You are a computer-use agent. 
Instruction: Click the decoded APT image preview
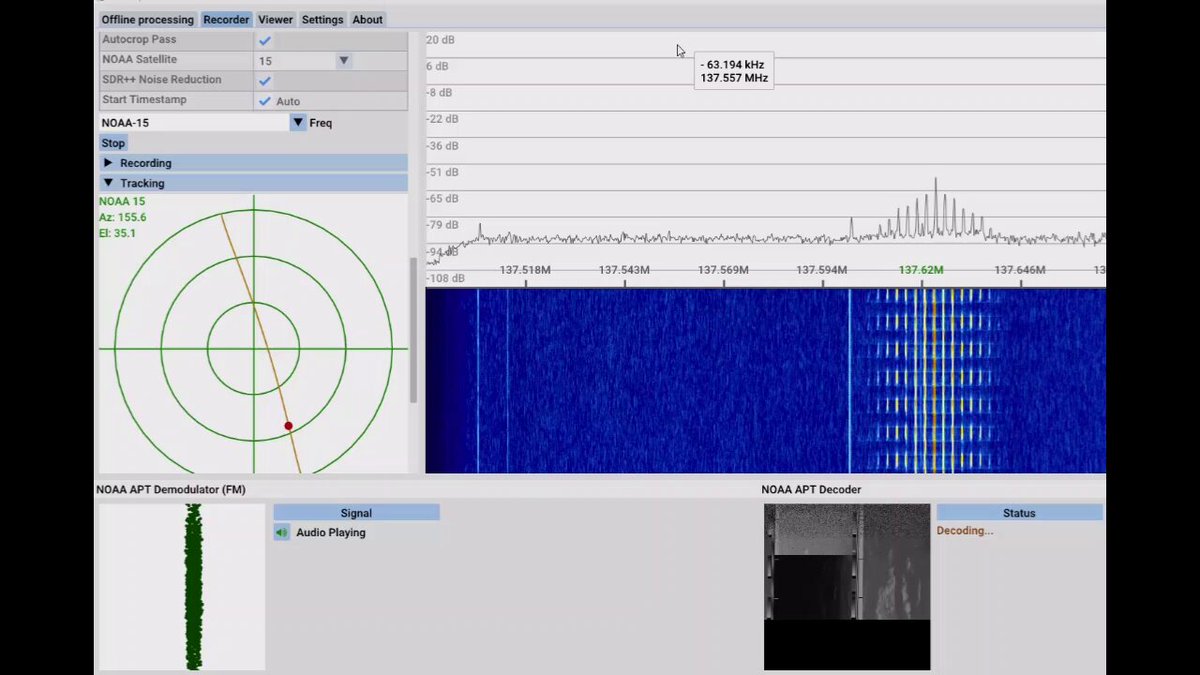point(847,587)
